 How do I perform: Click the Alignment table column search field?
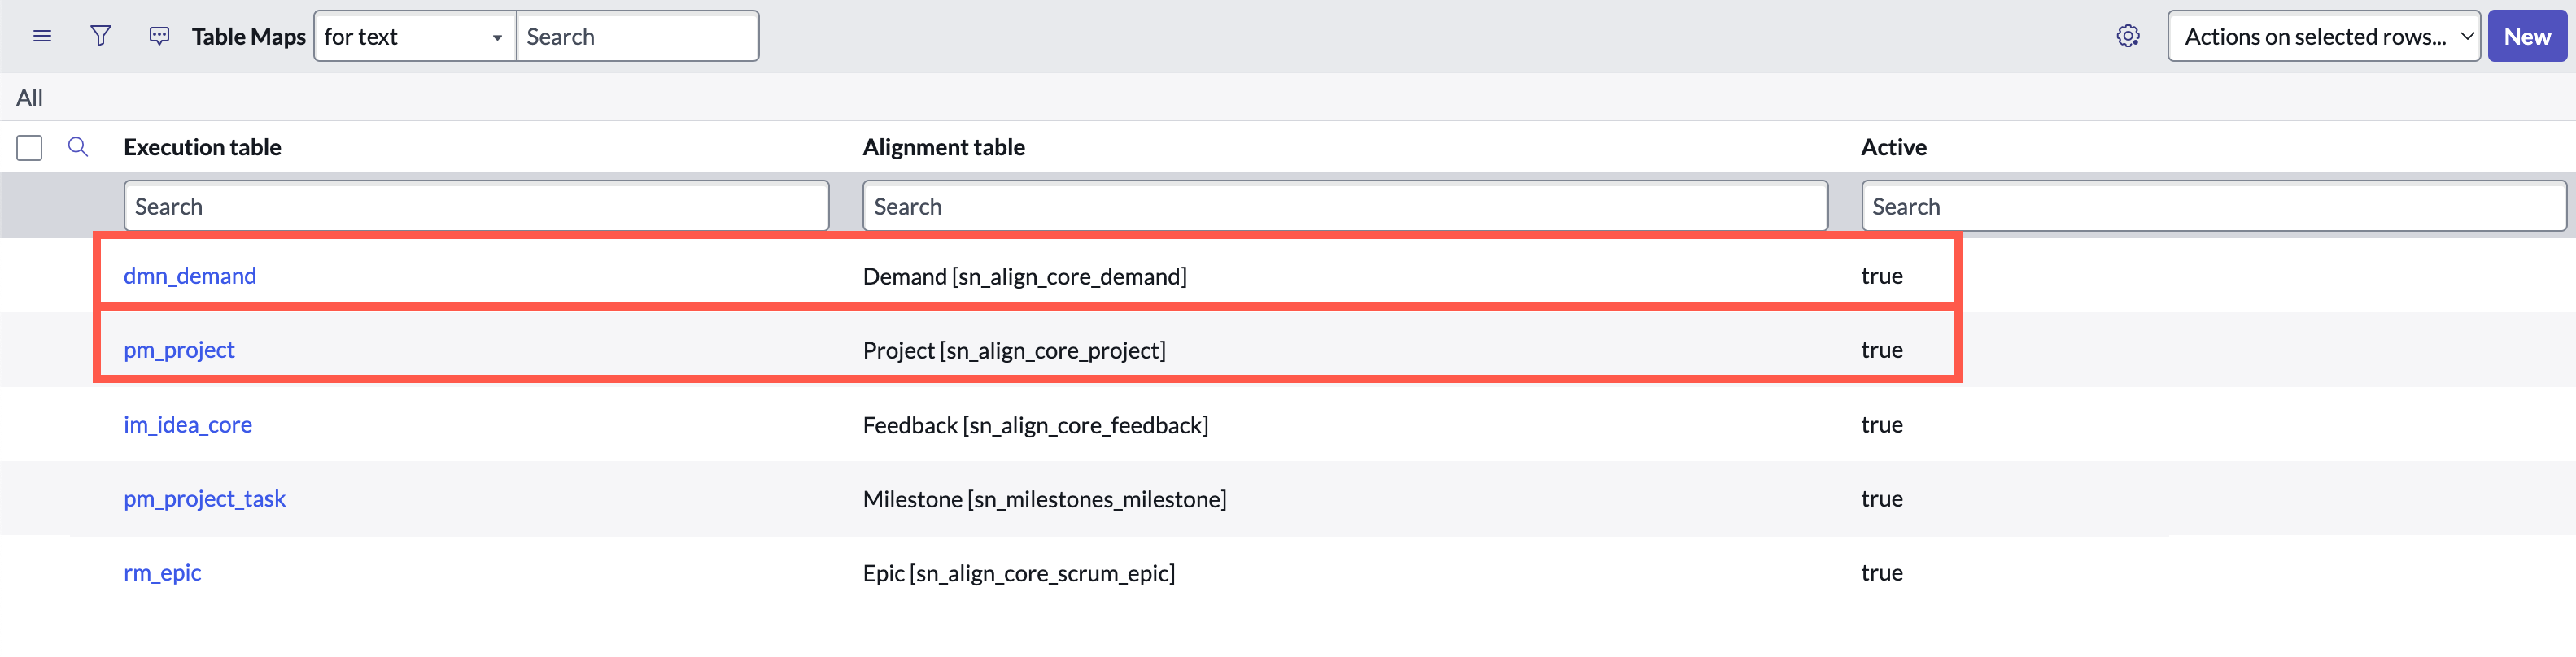pos(1344,206)
